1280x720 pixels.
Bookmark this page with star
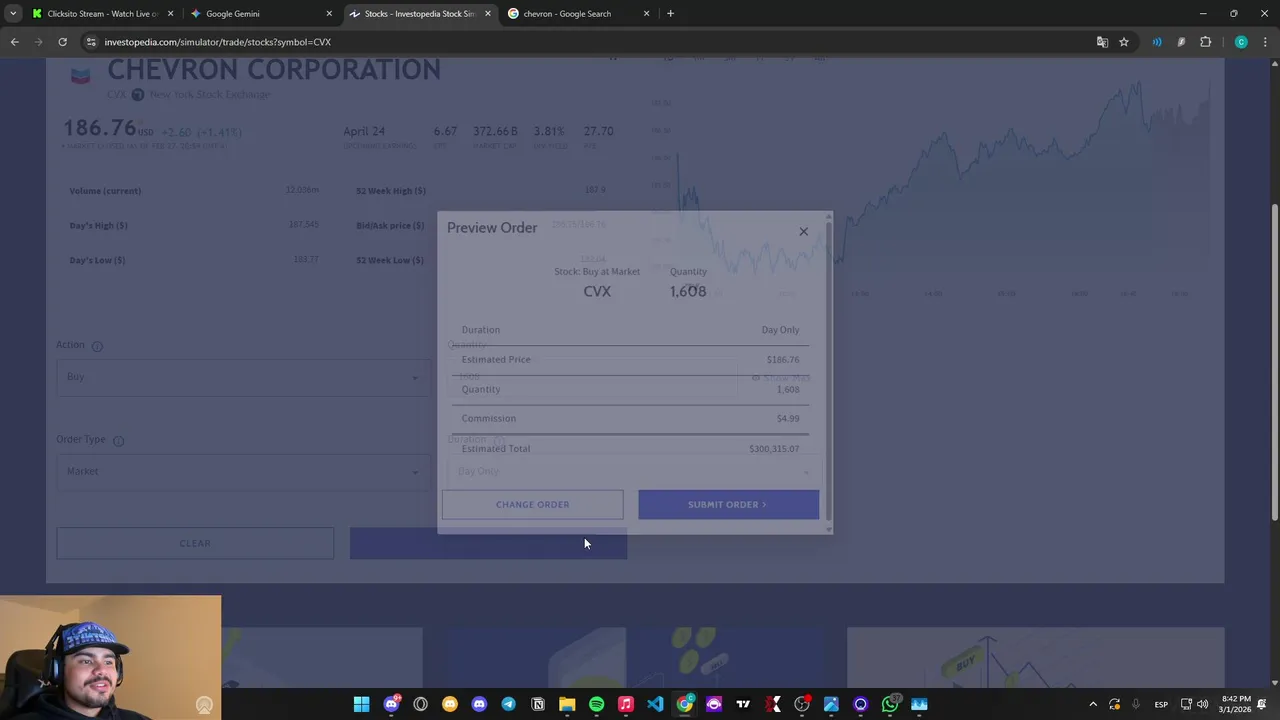(x=1124, y=42)
